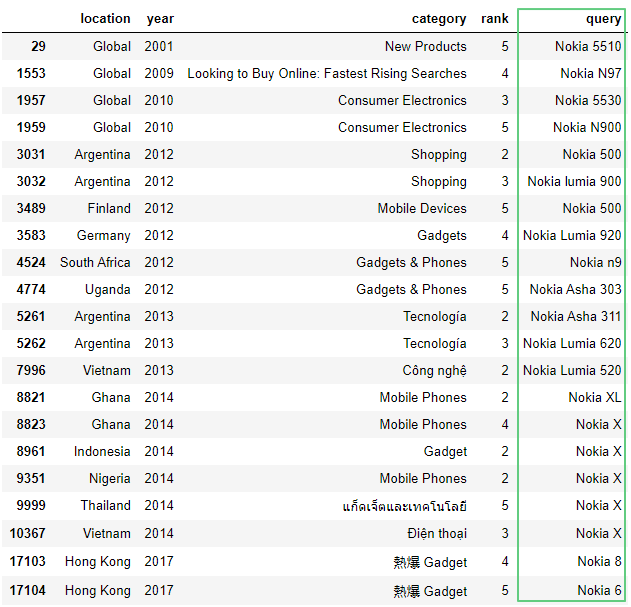Select the 'Nokia Asha 303' query cell
This screenshot has width=631, height=607.
pos(575,289)
